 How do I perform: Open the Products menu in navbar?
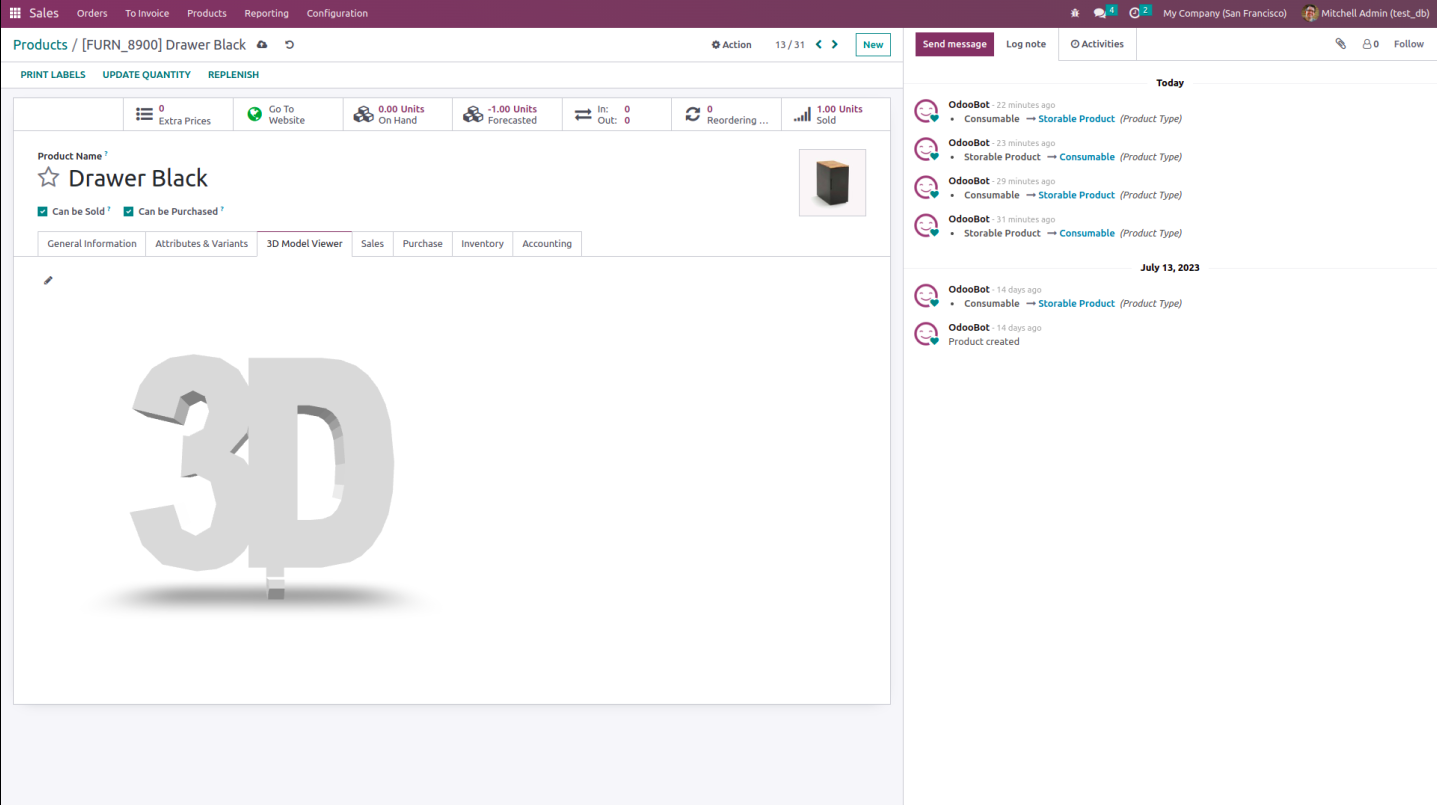207,13
